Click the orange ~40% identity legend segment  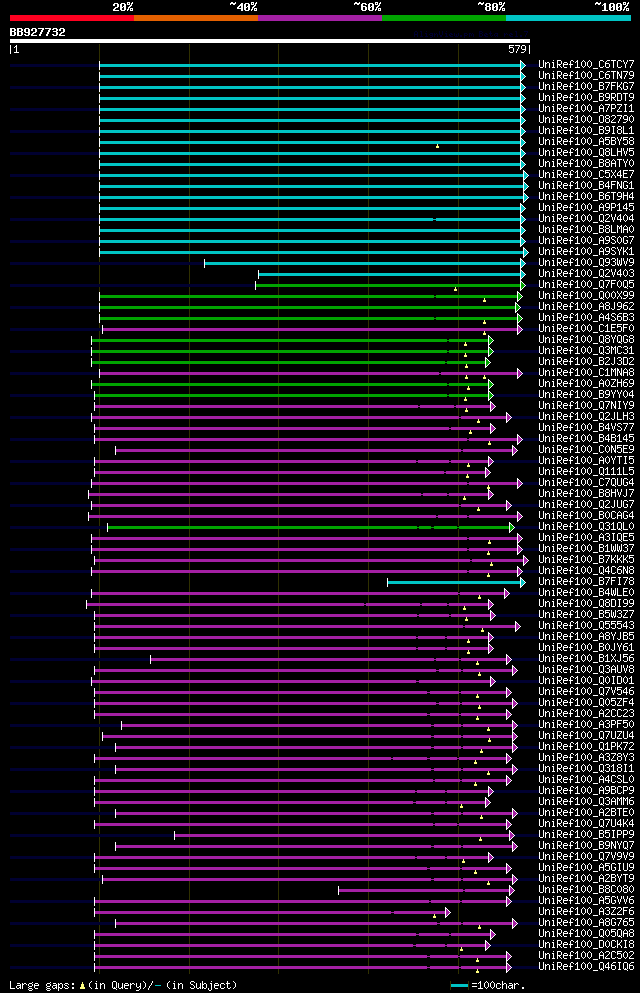(196, 18)
